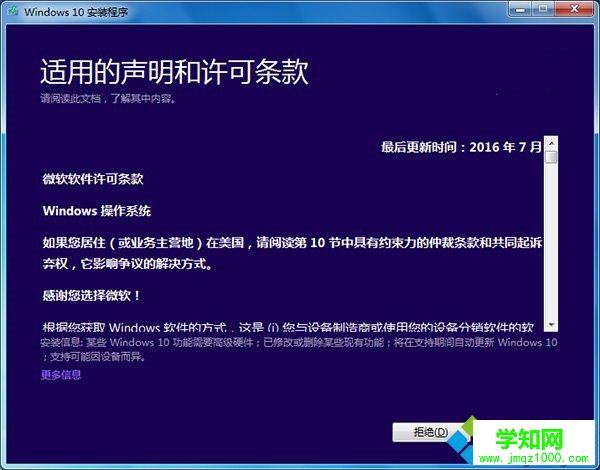Click the text Windows 操作系统

point(97,211)
